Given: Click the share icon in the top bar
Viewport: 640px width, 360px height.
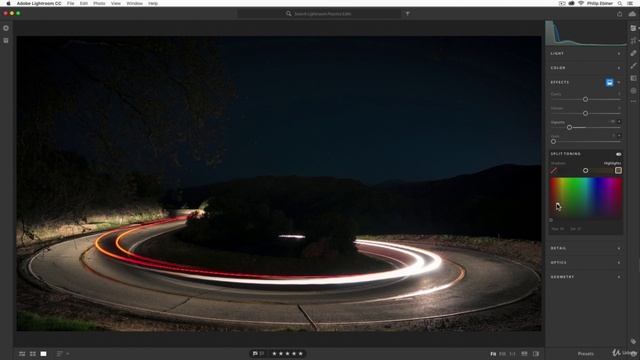Looking at the screenshot, I should (619, 14).
